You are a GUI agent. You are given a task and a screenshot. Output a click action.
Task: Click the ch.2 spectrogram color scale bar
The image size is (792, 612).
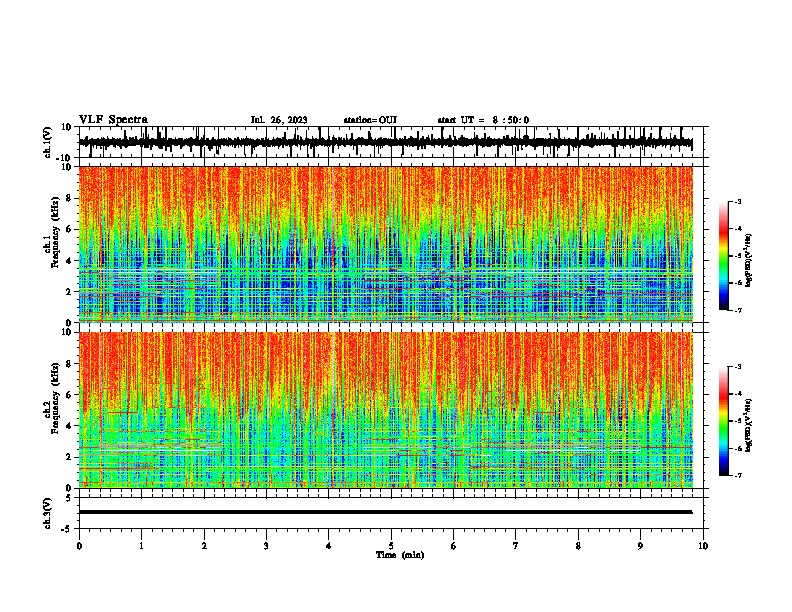[724, 421]
